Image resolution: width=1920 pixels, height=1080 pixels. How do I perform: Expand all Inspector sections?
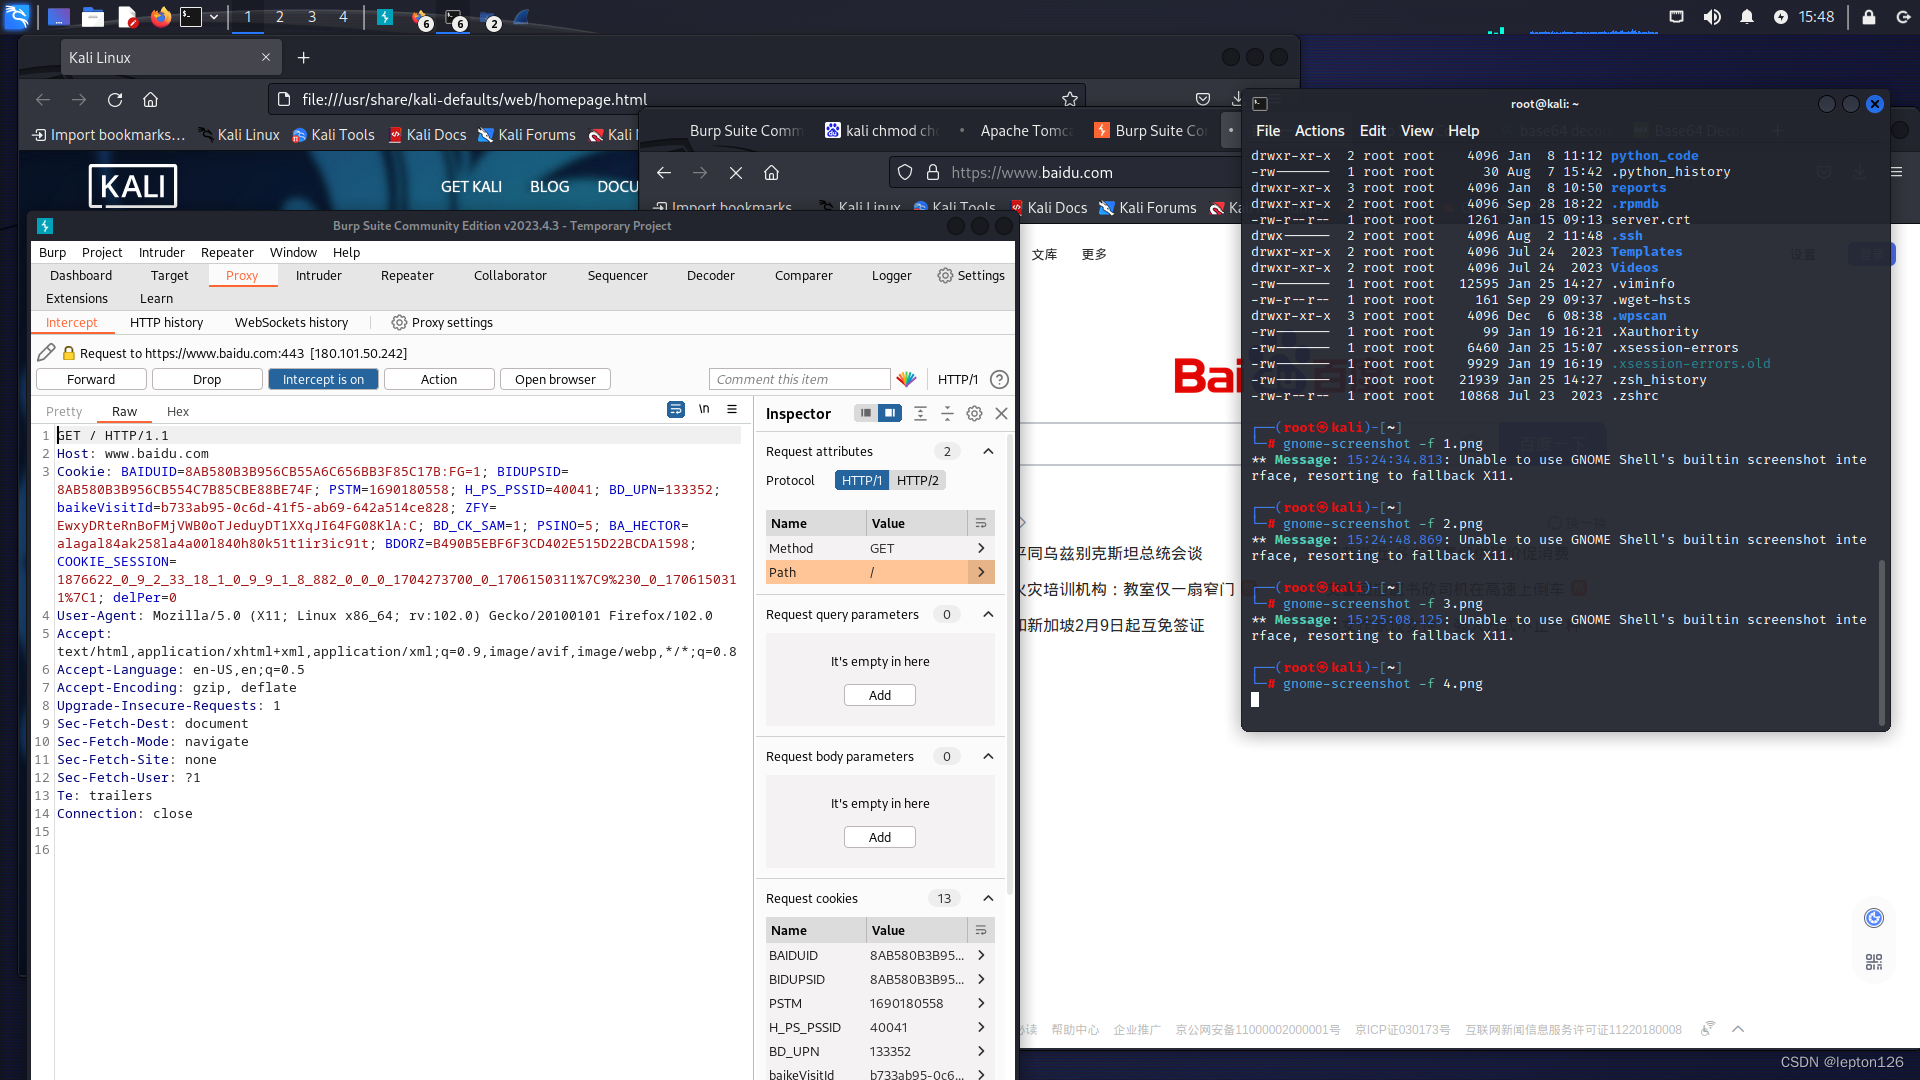[x=921, y=413]
